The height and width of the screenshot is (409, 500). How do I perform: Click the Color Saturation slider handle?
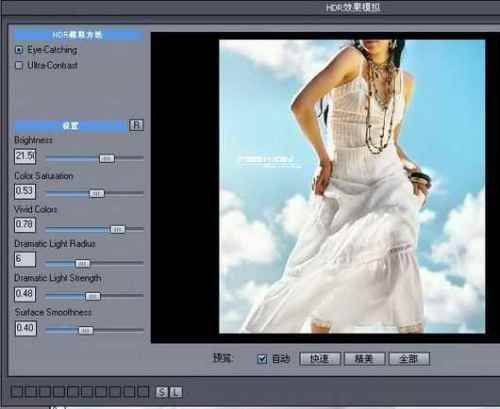(x=97, y=194)
